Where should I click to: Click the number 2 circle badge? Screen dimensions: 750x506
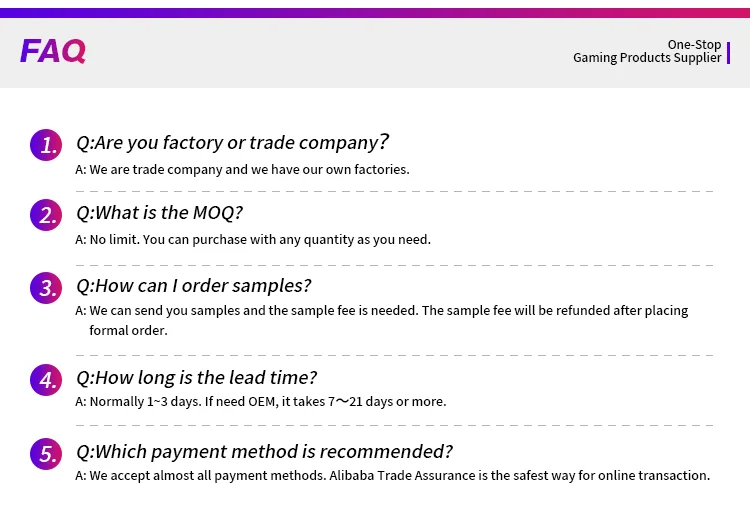(46, 215)
